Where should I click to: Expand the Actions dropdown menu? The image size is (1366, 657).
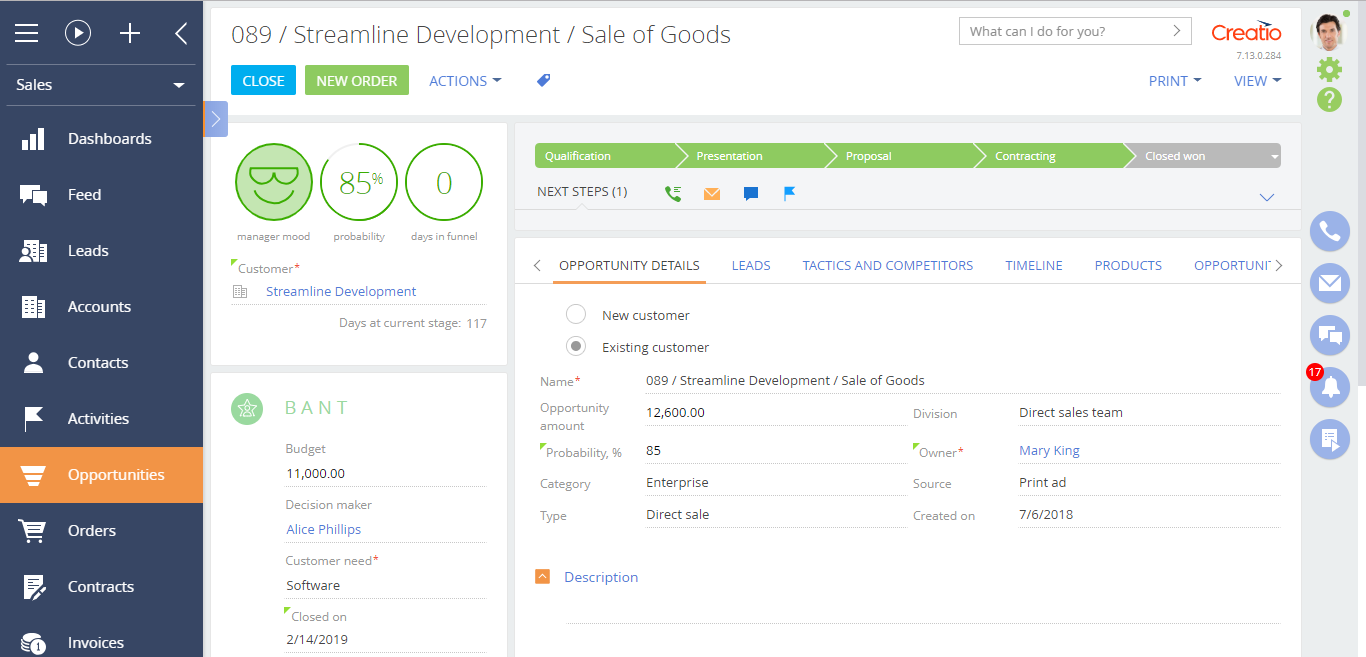pyautogui.click(x=465, y=81)
